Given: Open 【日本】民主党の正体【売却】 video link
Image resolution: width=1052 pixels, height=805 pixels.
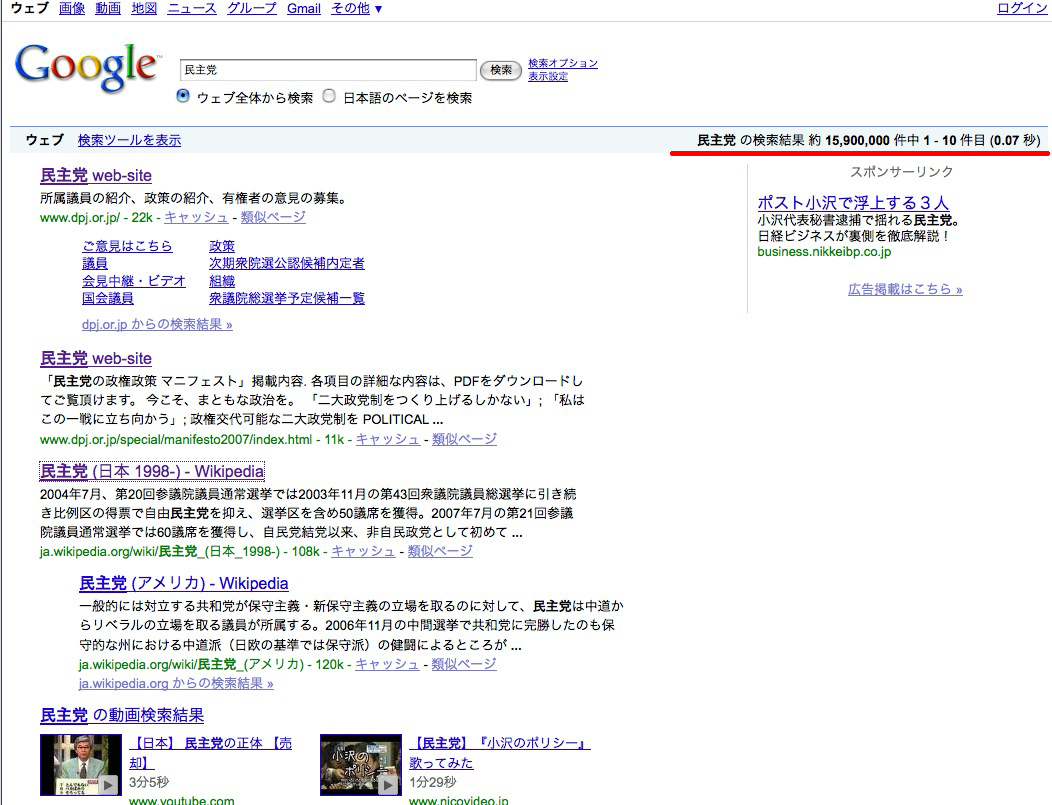Looking at the screenshot, I should click(x=210, y=753).
